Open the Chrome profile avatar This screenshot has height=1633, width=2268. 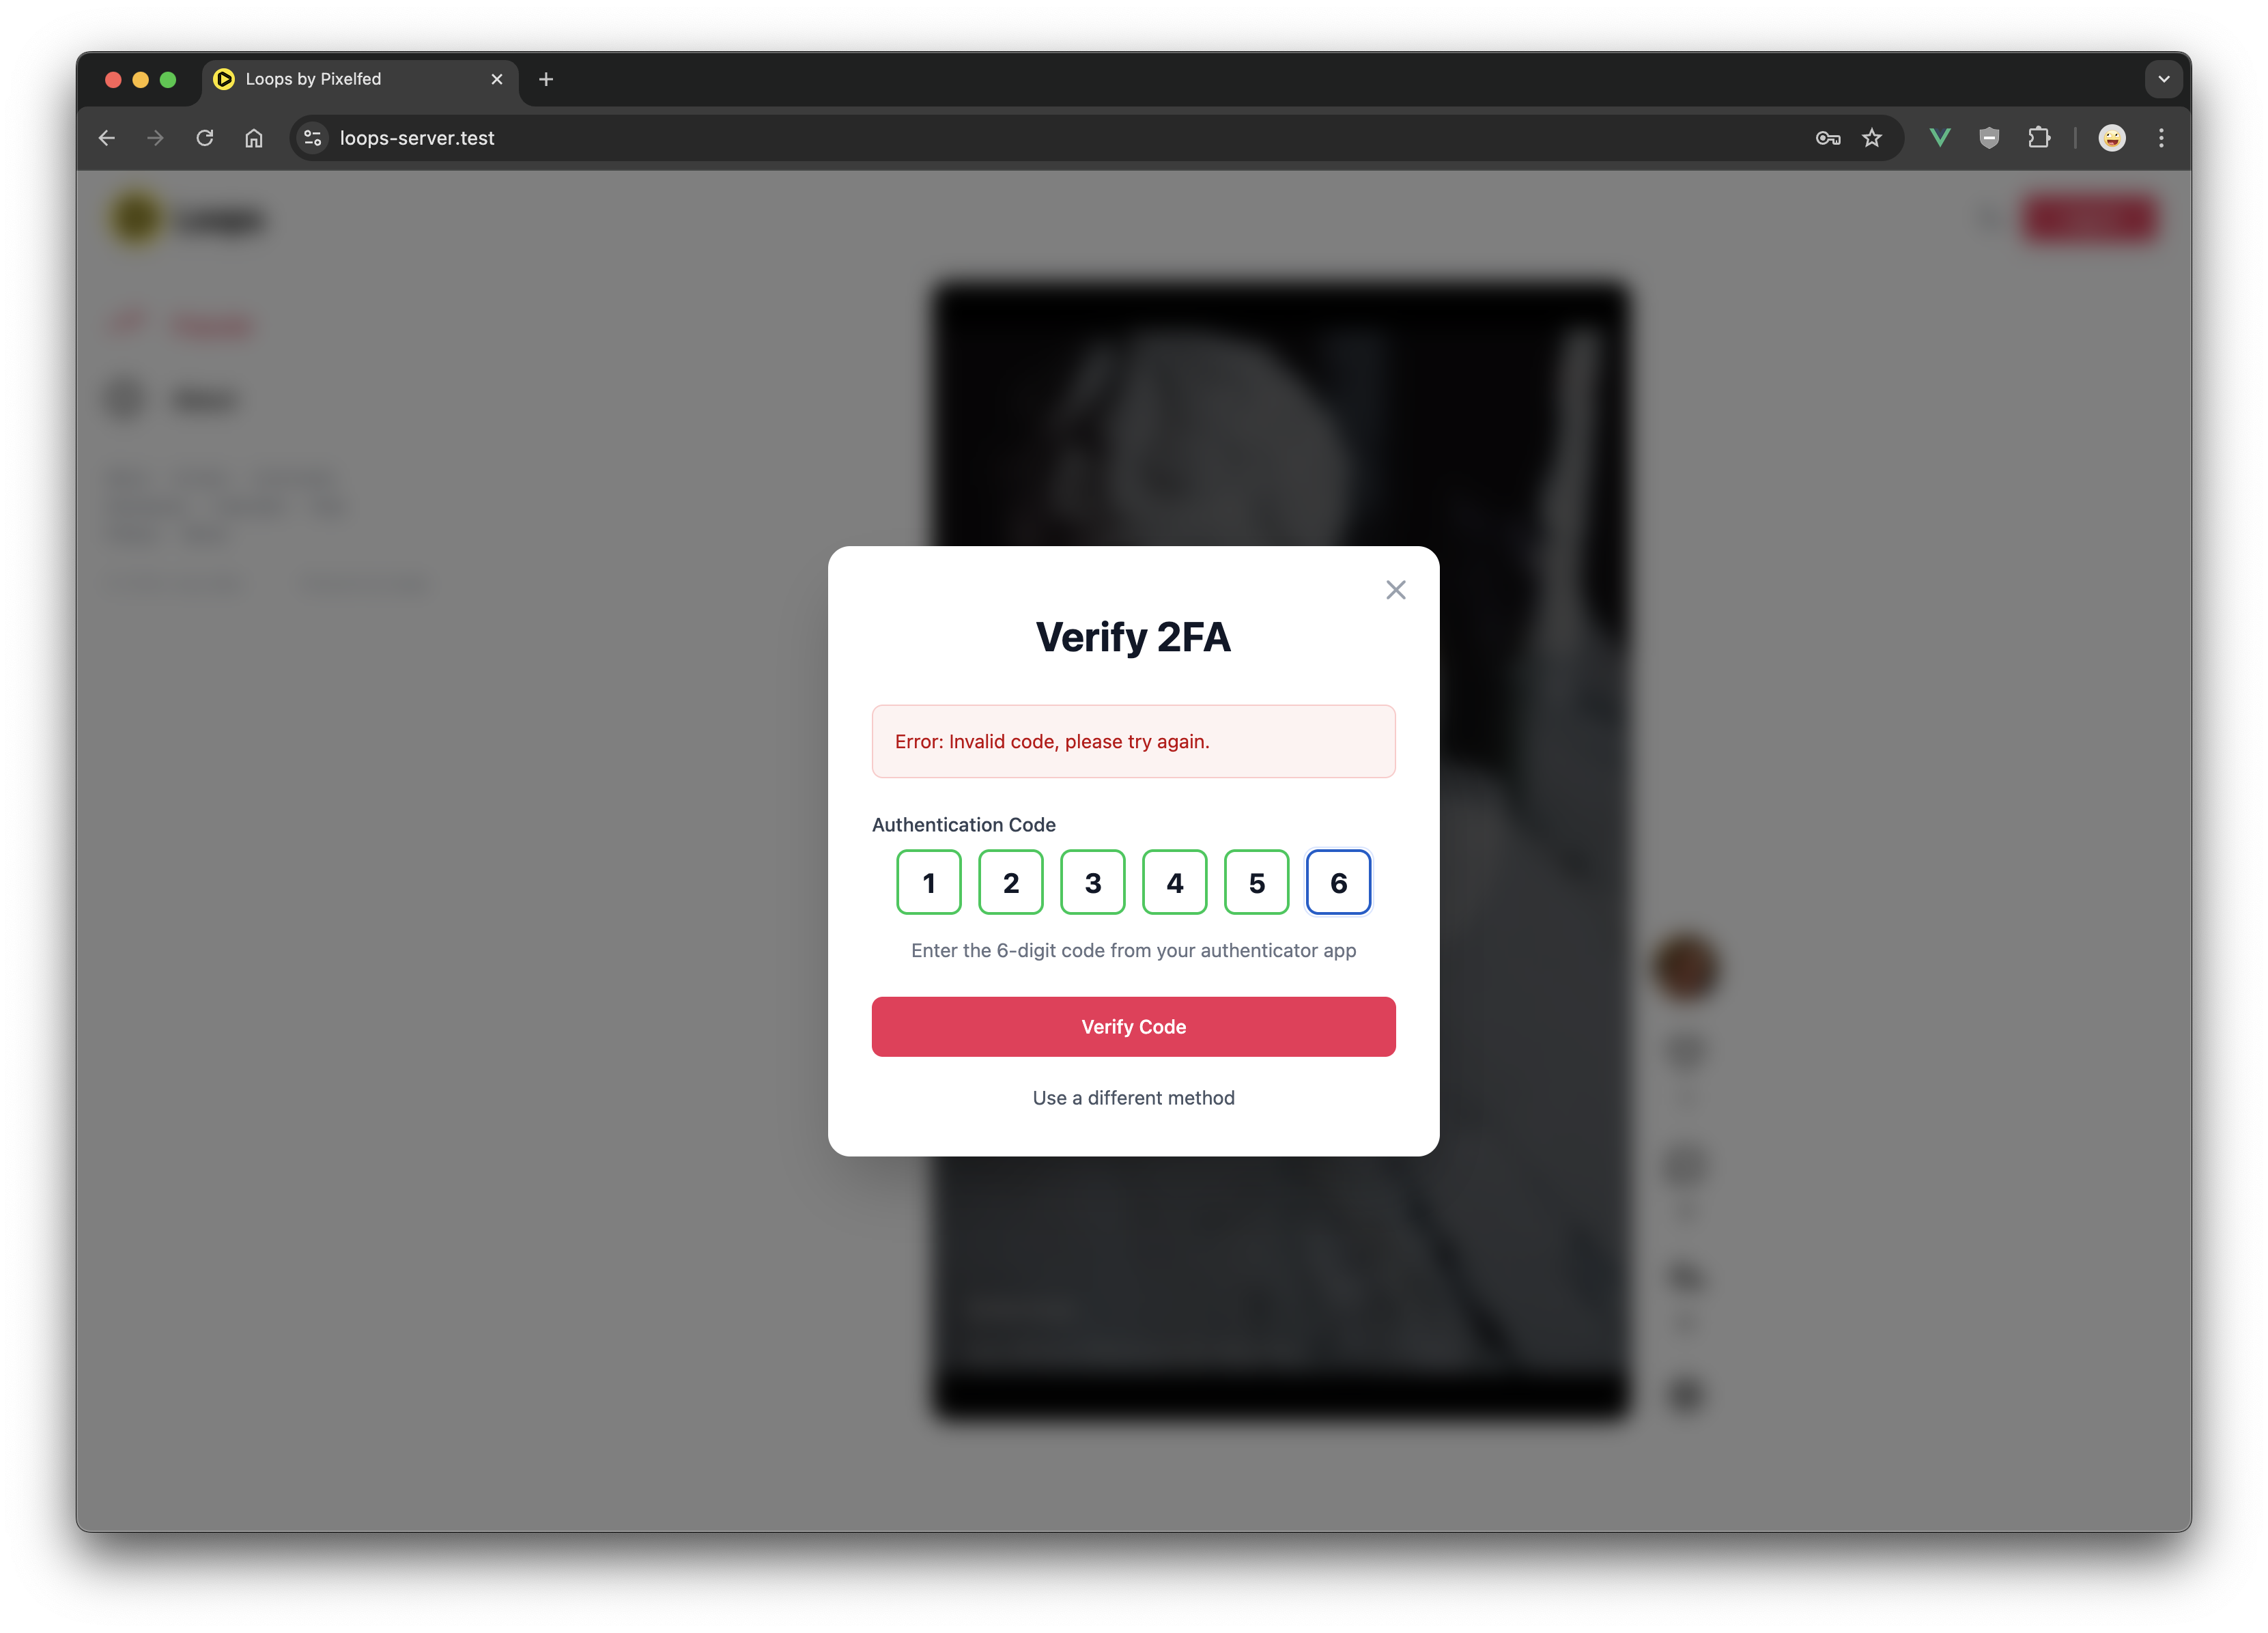(x=2111, y=138)
